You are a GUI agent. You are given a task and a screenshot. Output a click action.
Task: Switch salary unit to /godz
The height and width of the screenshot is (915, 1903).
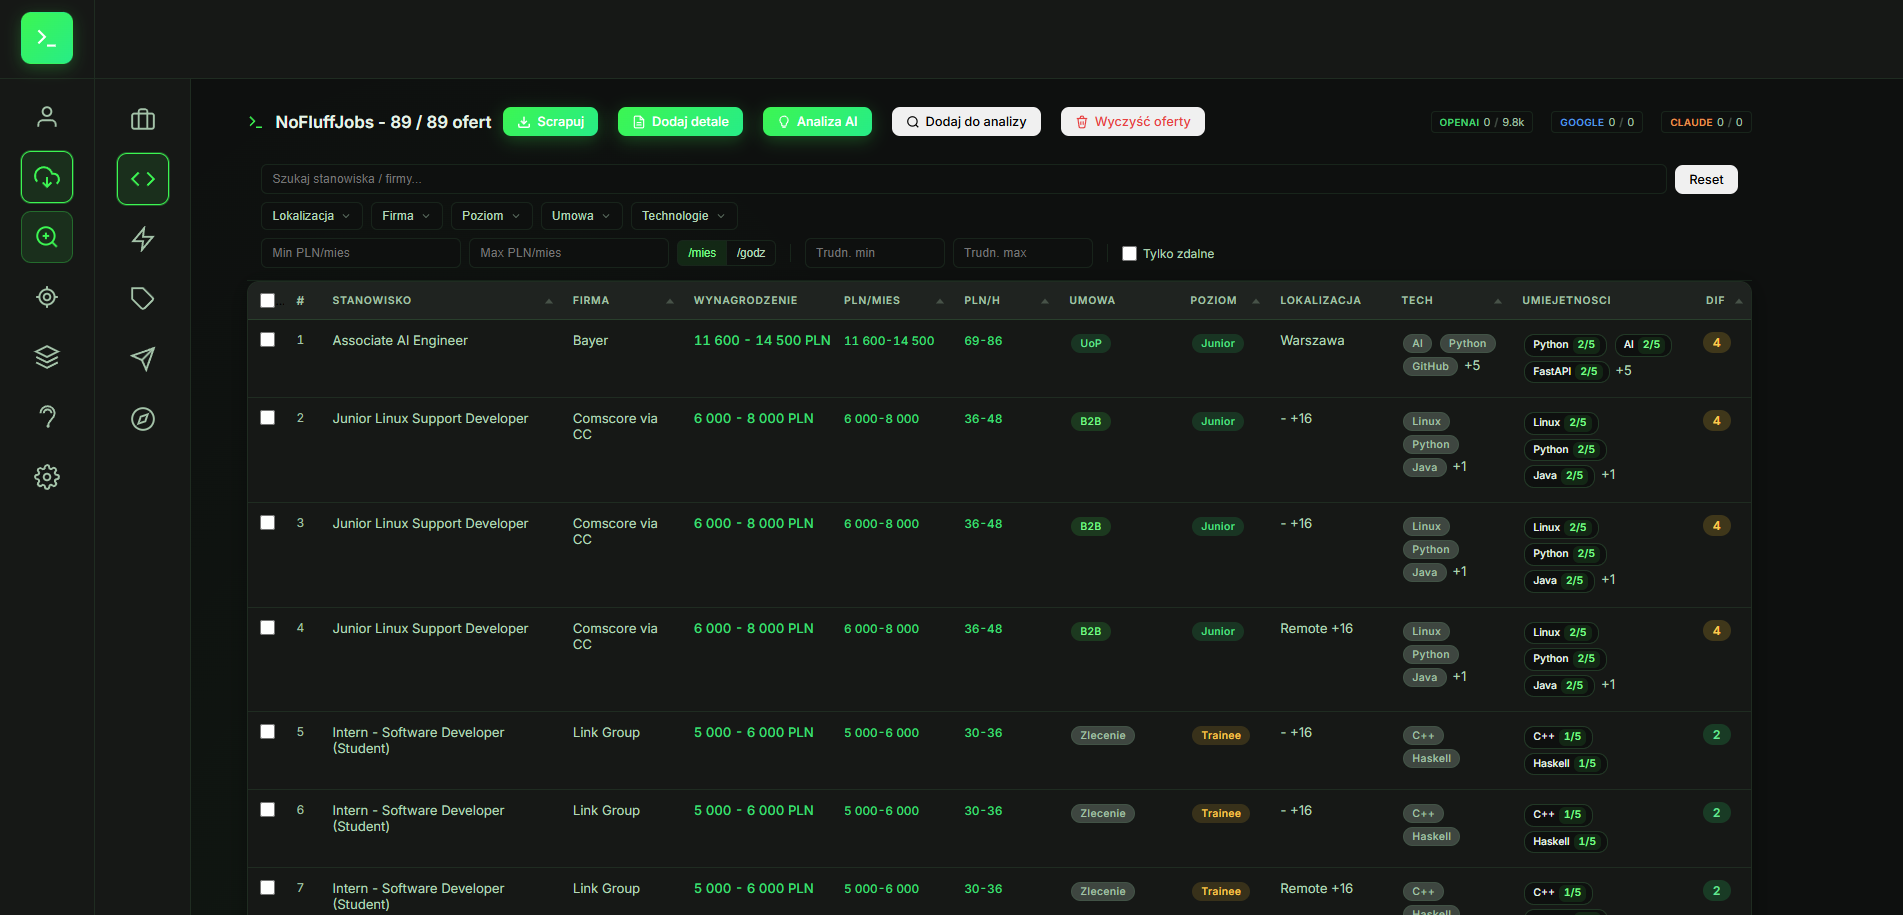click(751, 253)
